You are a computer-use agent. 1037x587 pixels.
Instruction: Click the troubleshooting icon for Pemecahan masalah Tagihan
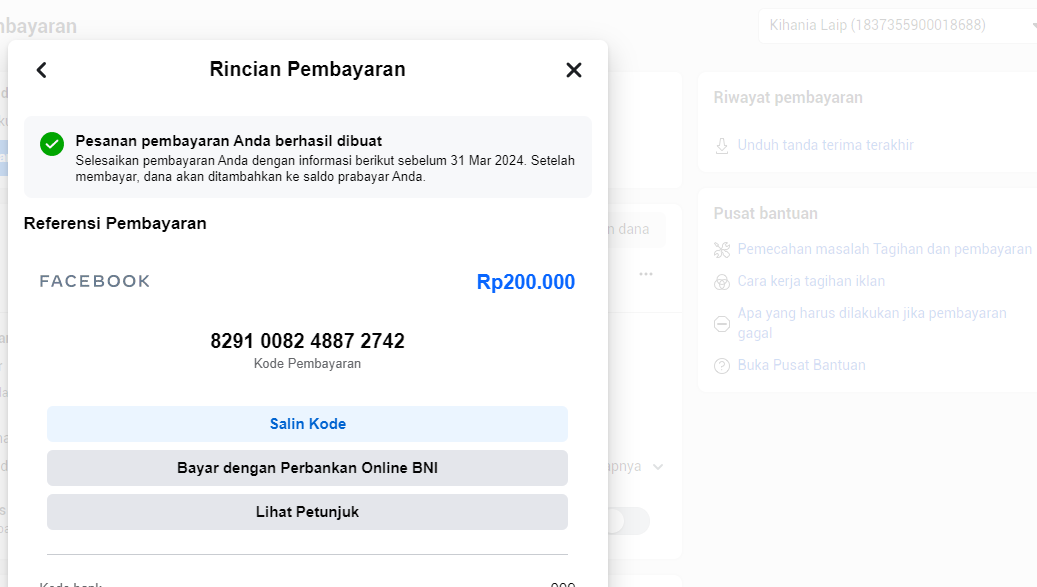click(722, 250)
